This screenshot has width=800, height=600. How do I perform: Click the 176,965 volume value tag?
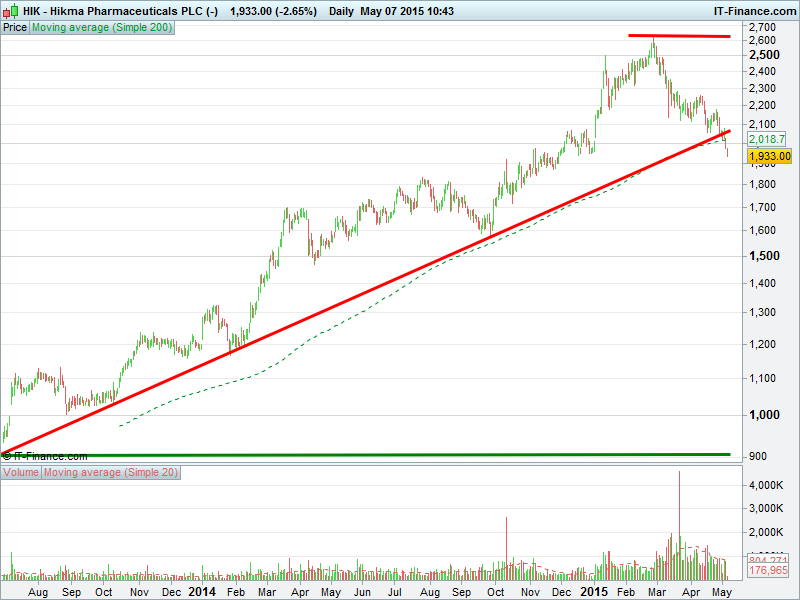click(x=768, y=570)
